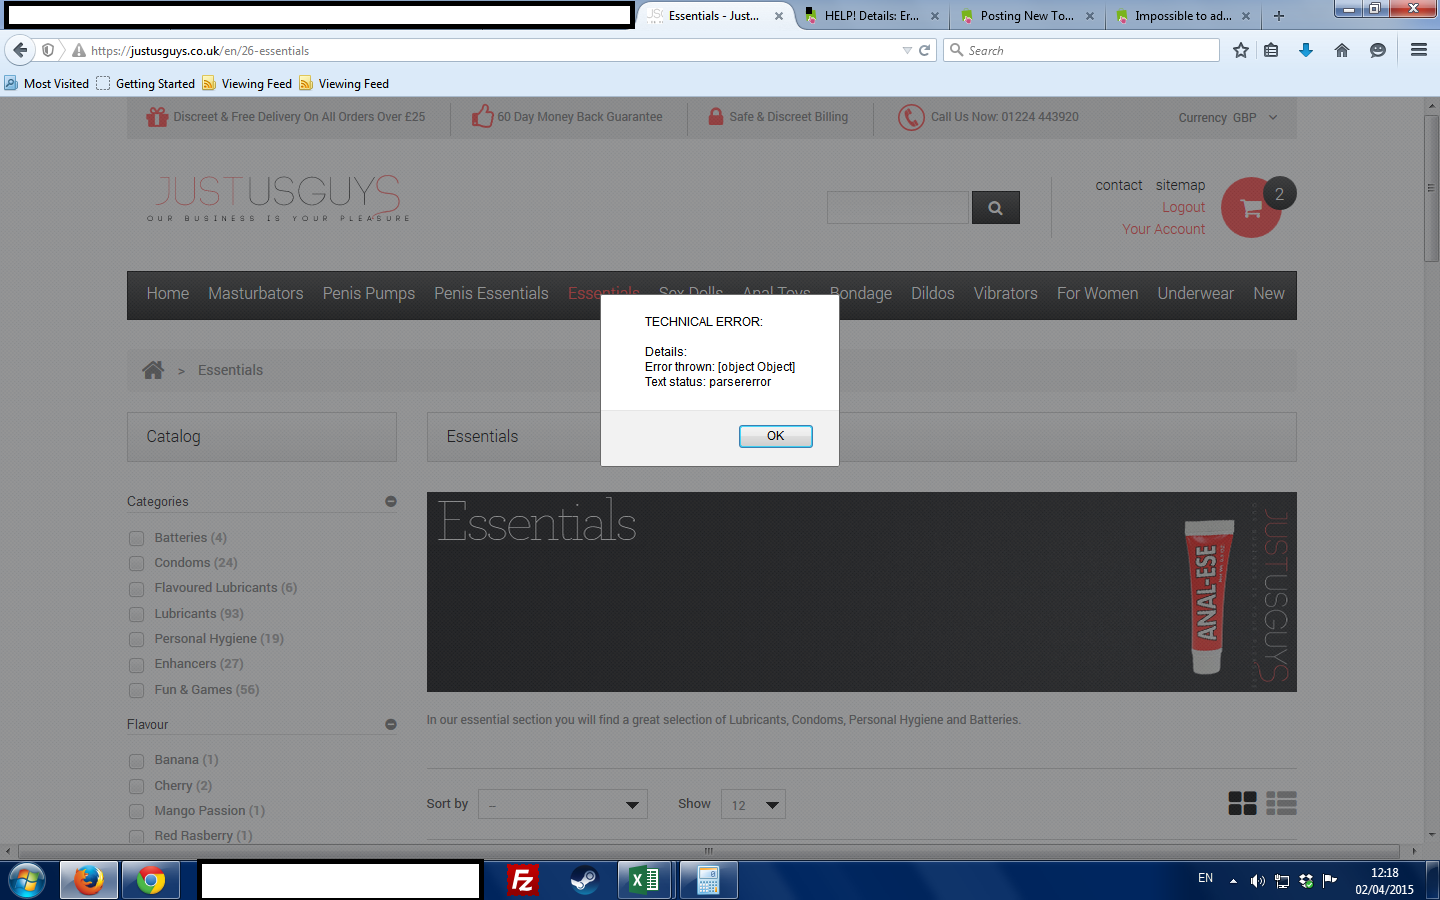The width and height of the screenshot is (1440, 900).
Task: Open the Windows Start menu
Action: tap(26, 880)
